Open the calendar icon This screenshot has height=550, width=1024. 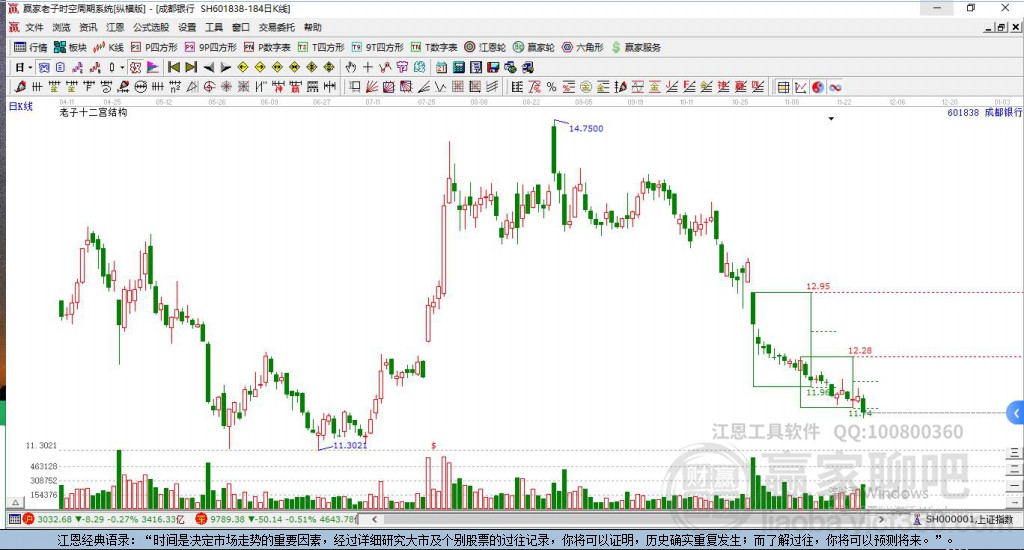tap(441, 67)
